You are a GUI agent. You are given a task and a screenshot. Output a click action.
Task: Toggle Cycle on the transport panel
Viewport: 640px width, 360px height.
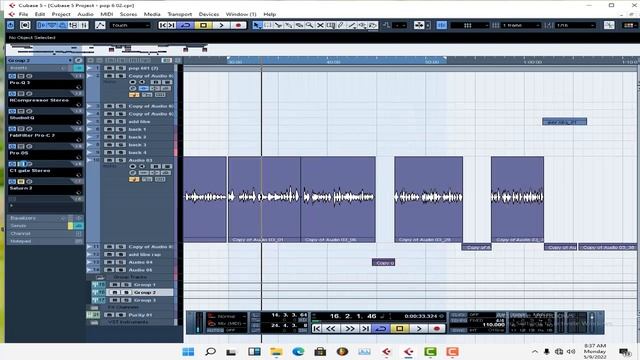pyautogui.click(x=381, y=329)
